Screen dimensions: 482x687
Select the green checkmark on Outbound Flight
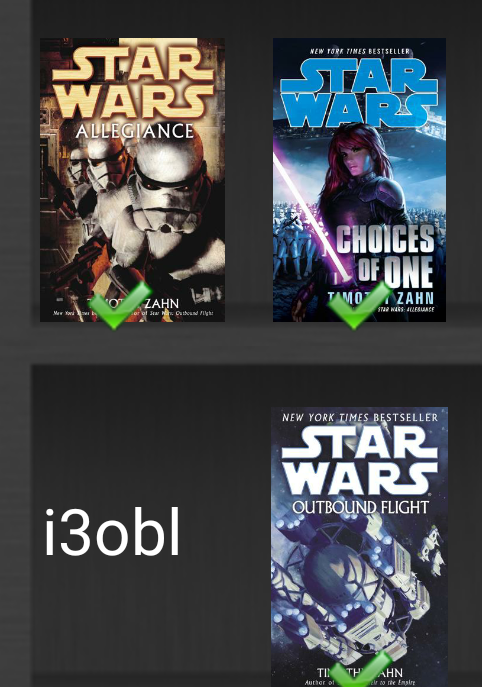pos(359,669)
